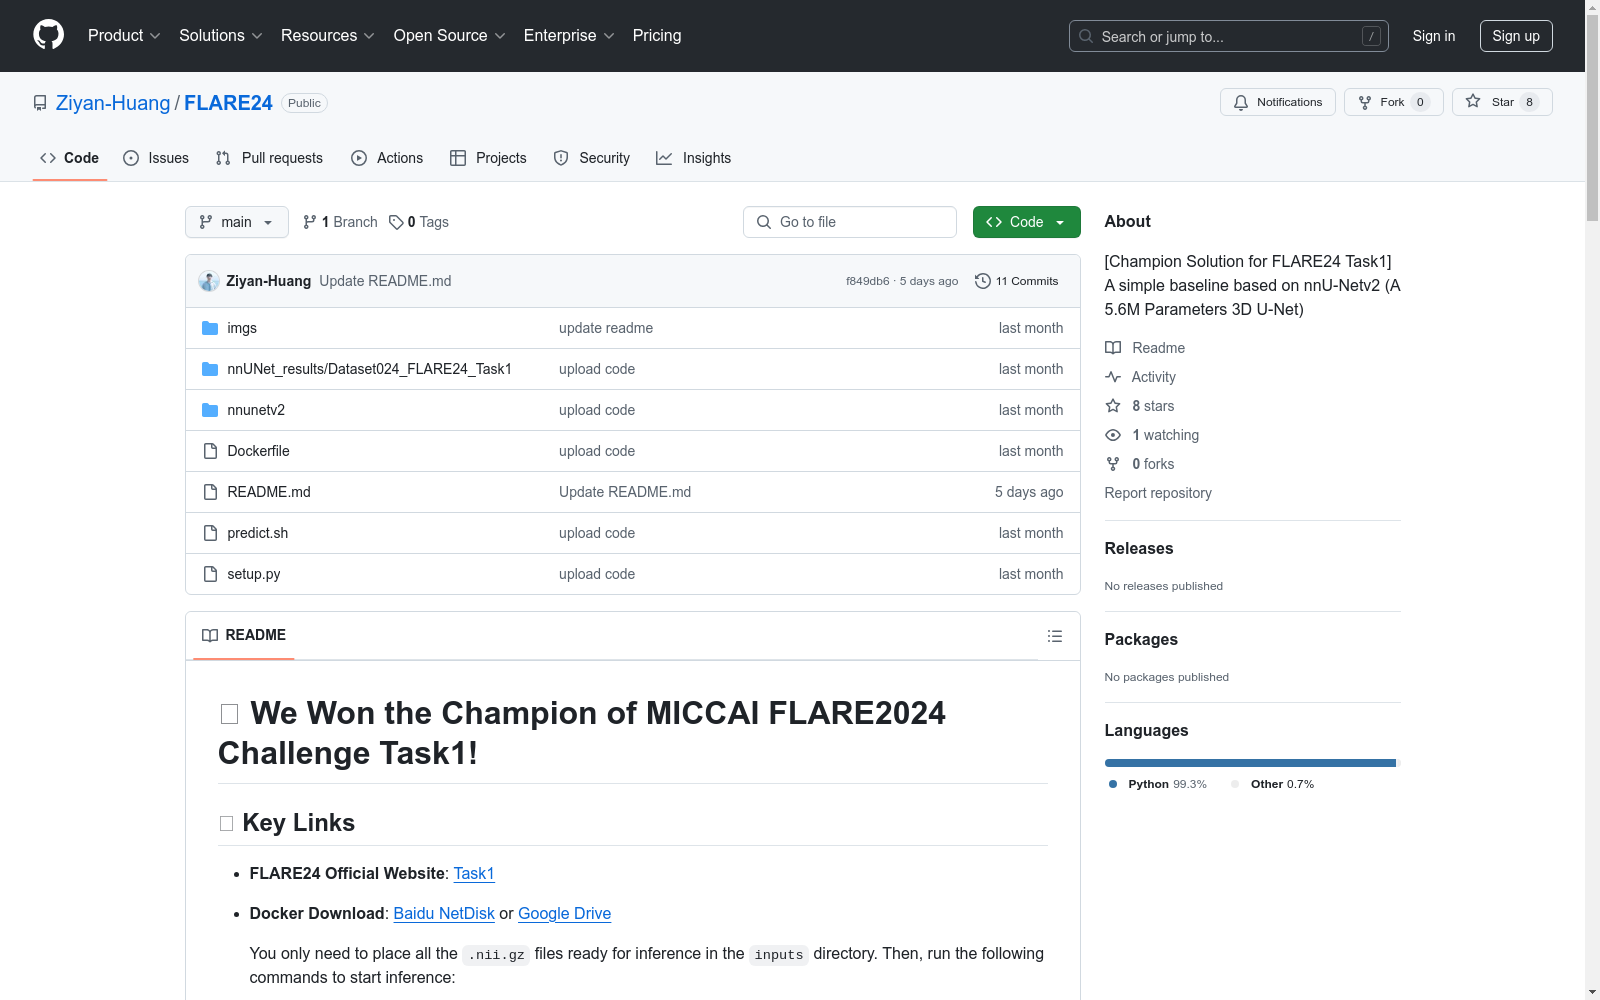Click the tag icon next to Tags
The height and width of the screenshot is (1000, 1600).
[396, 222]
